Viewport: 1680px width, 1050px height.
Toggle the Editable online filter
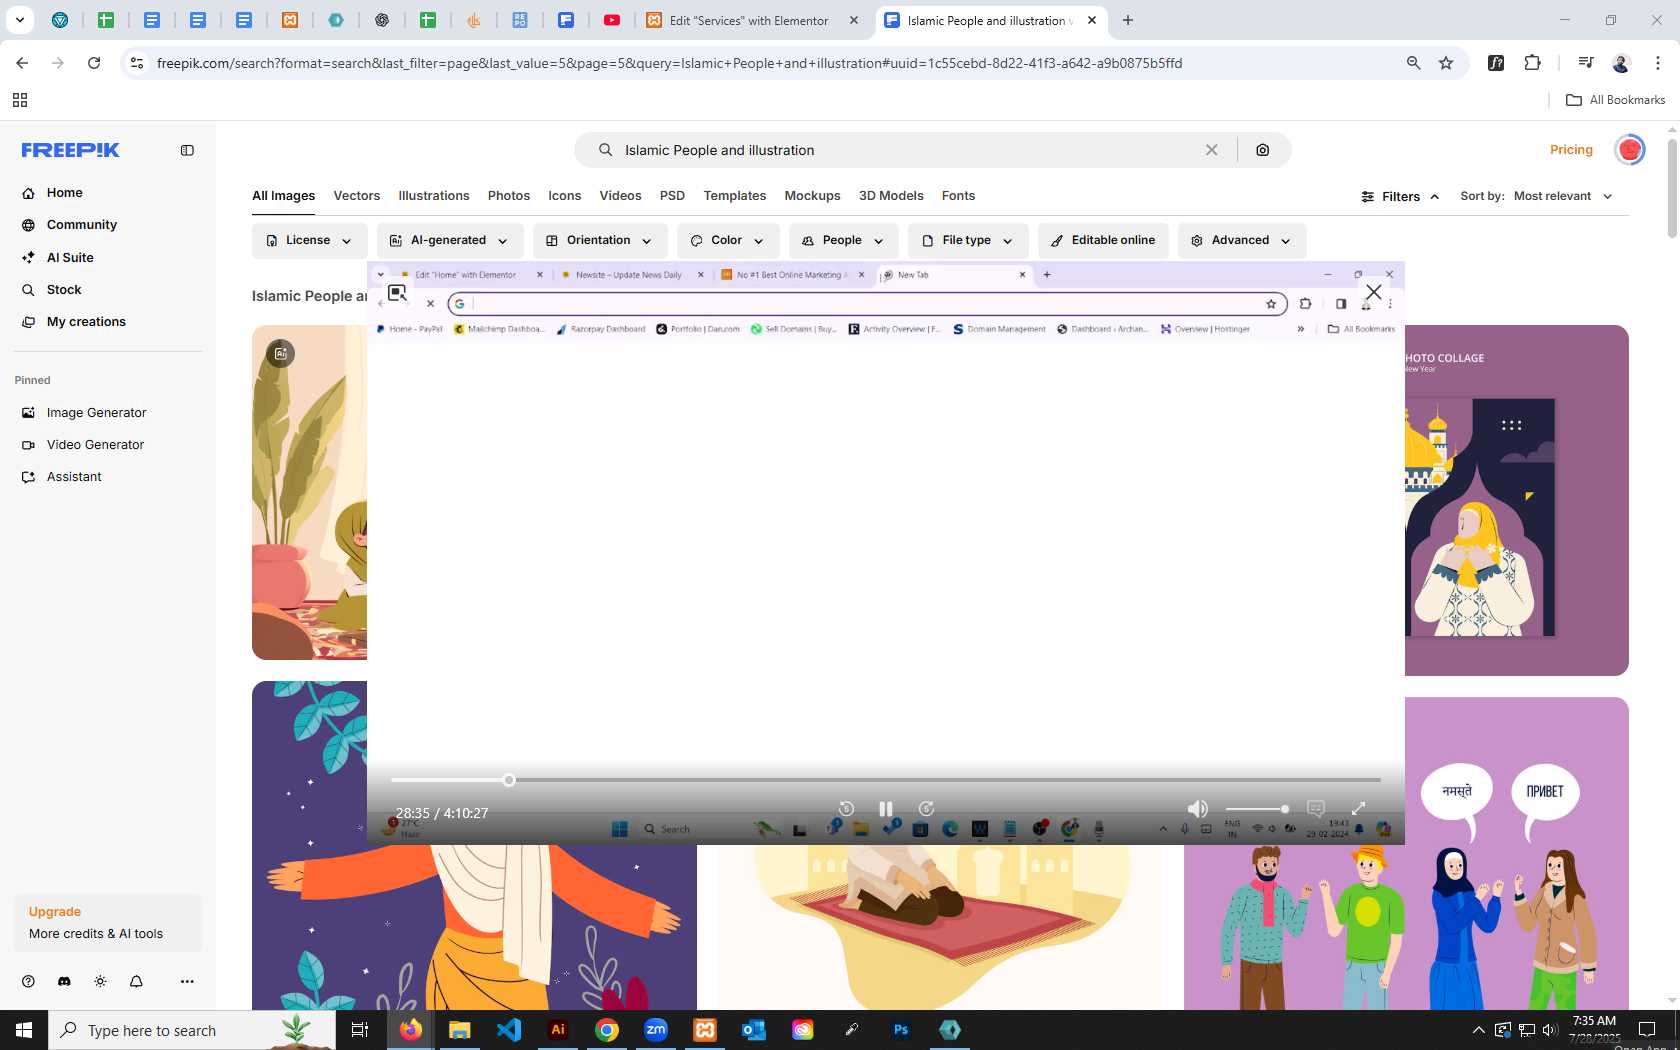1103,241
